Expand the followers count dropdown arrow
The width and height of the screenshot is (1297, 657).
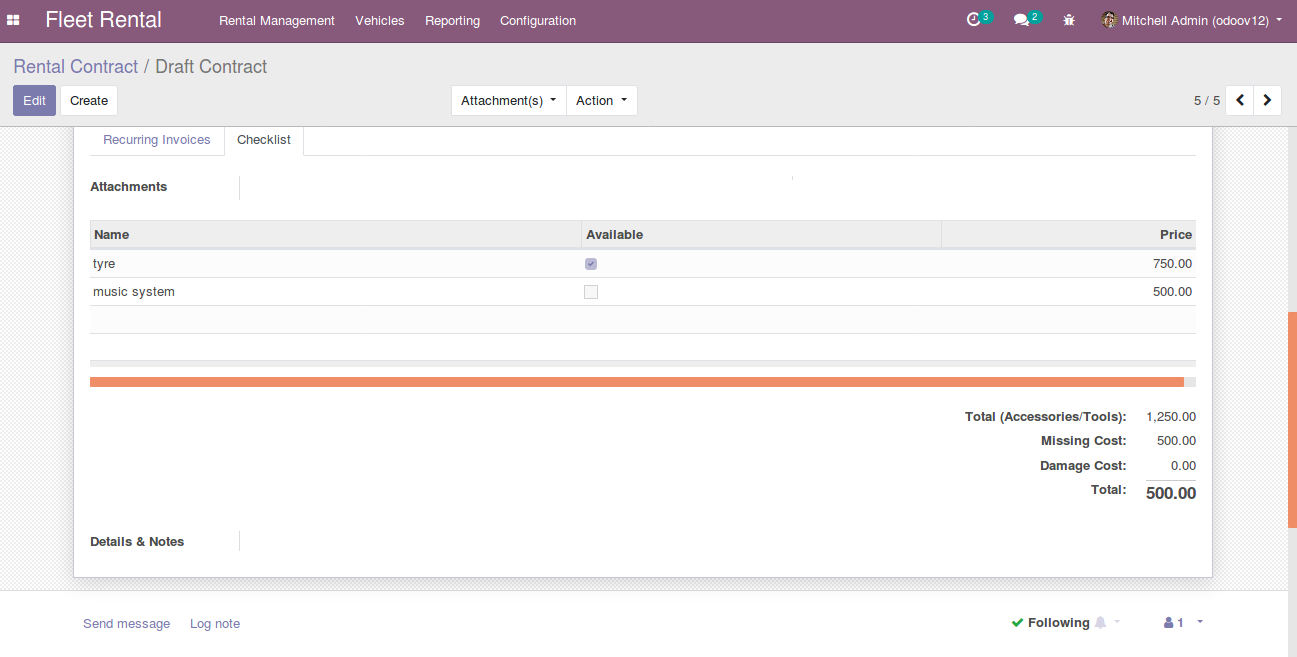point(1200,622)
